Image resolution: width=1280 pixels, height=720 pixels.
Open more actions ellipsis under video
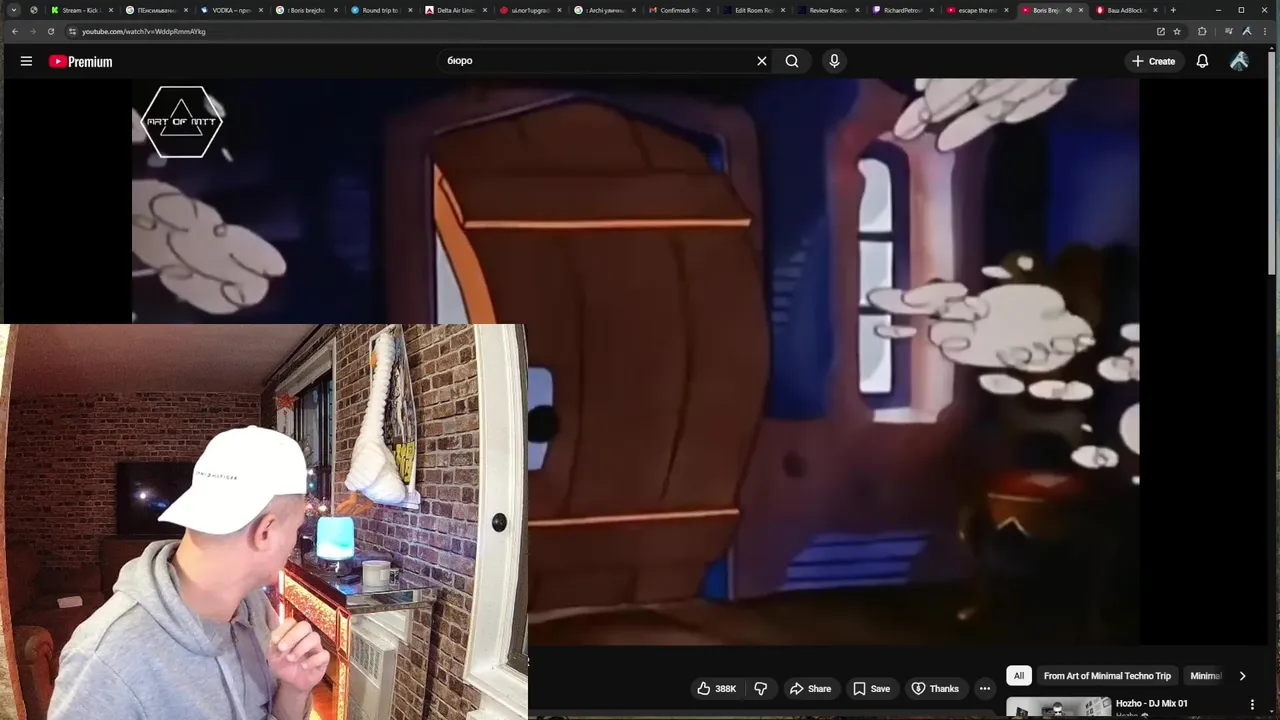(x=984, y=688)
